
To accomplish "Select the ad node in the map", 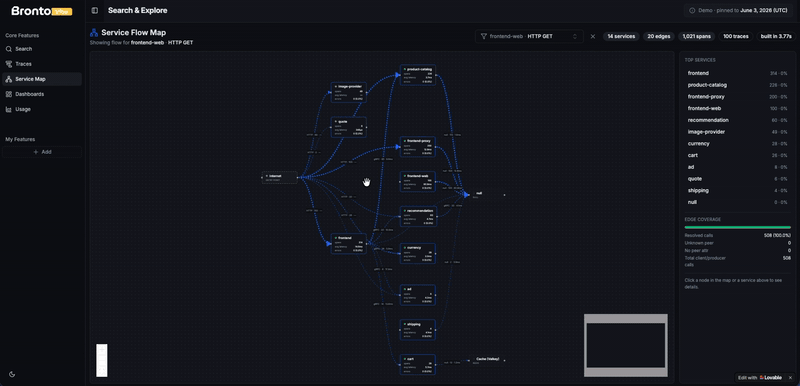I will coord(418,295).
